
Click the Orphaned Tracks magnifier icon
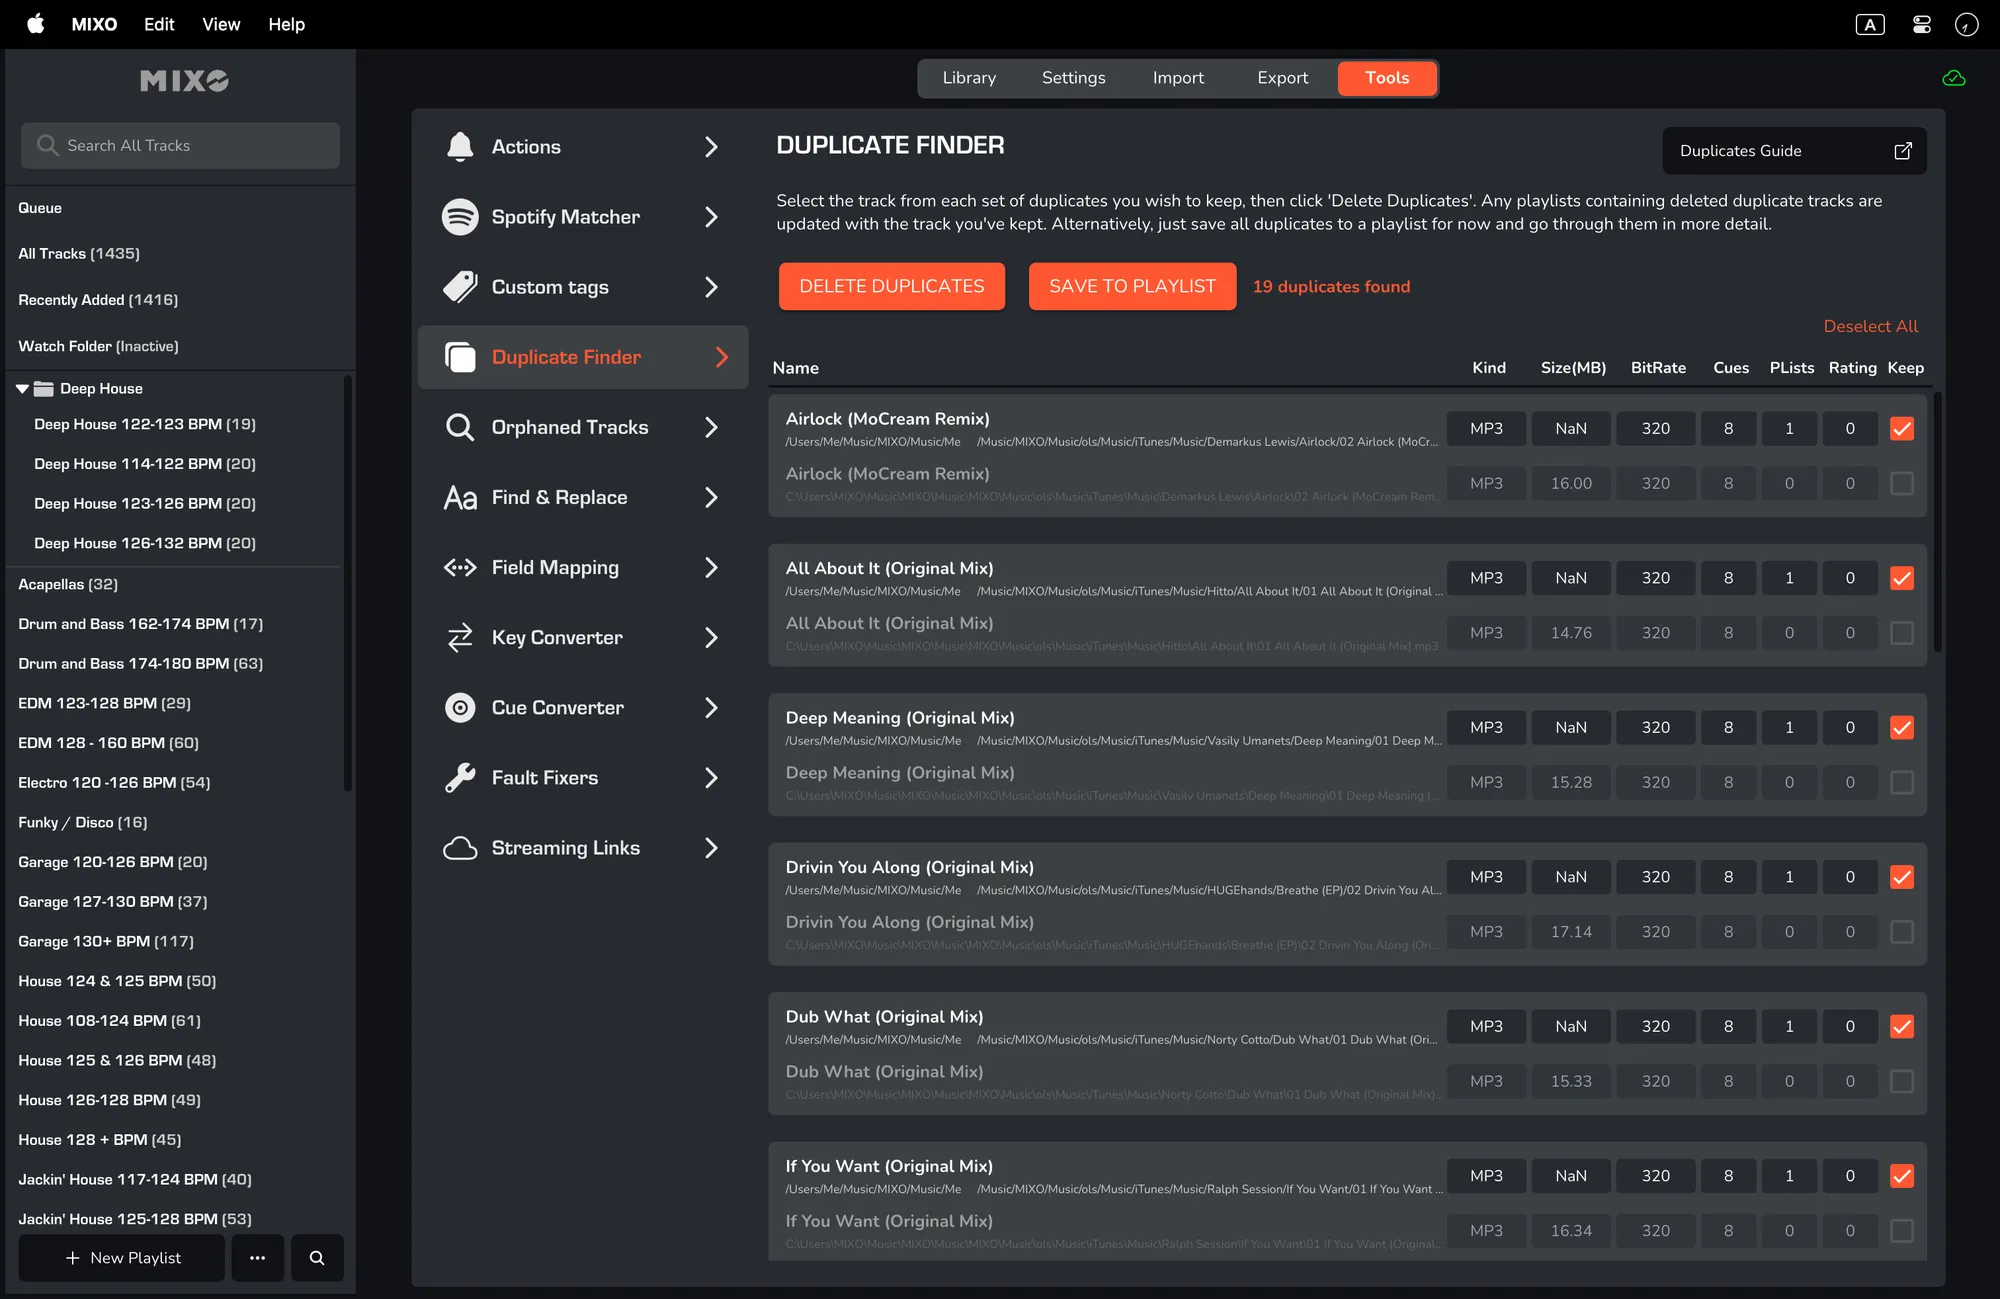click(460, 427)
